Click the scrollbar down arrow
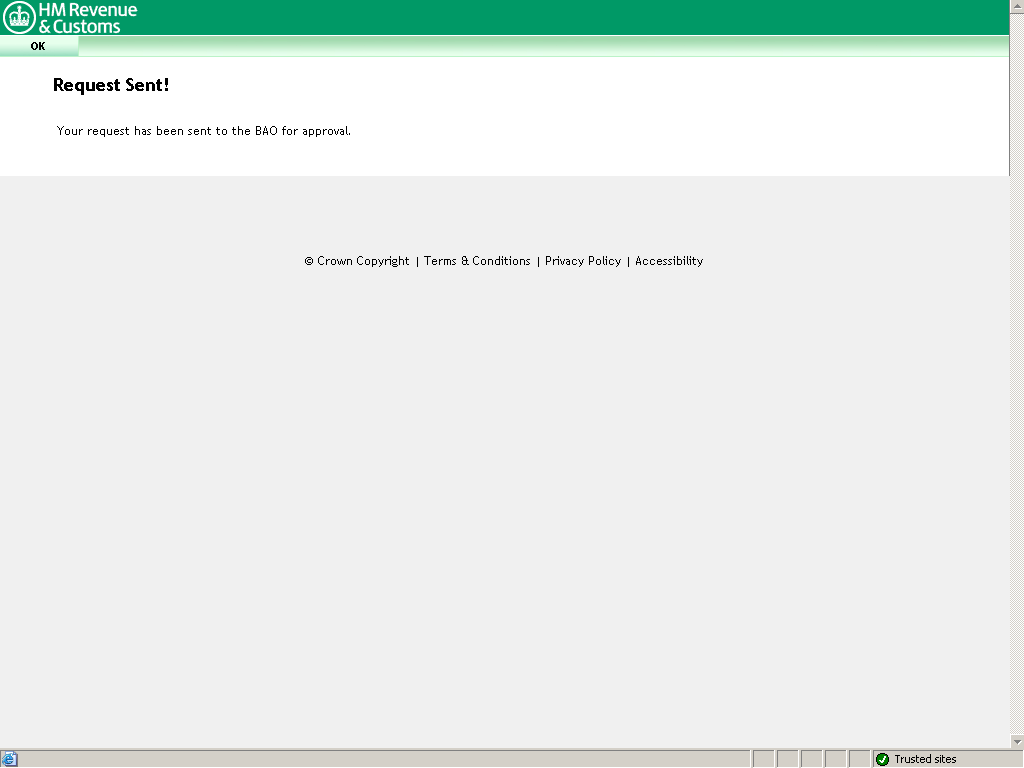 1016,741
